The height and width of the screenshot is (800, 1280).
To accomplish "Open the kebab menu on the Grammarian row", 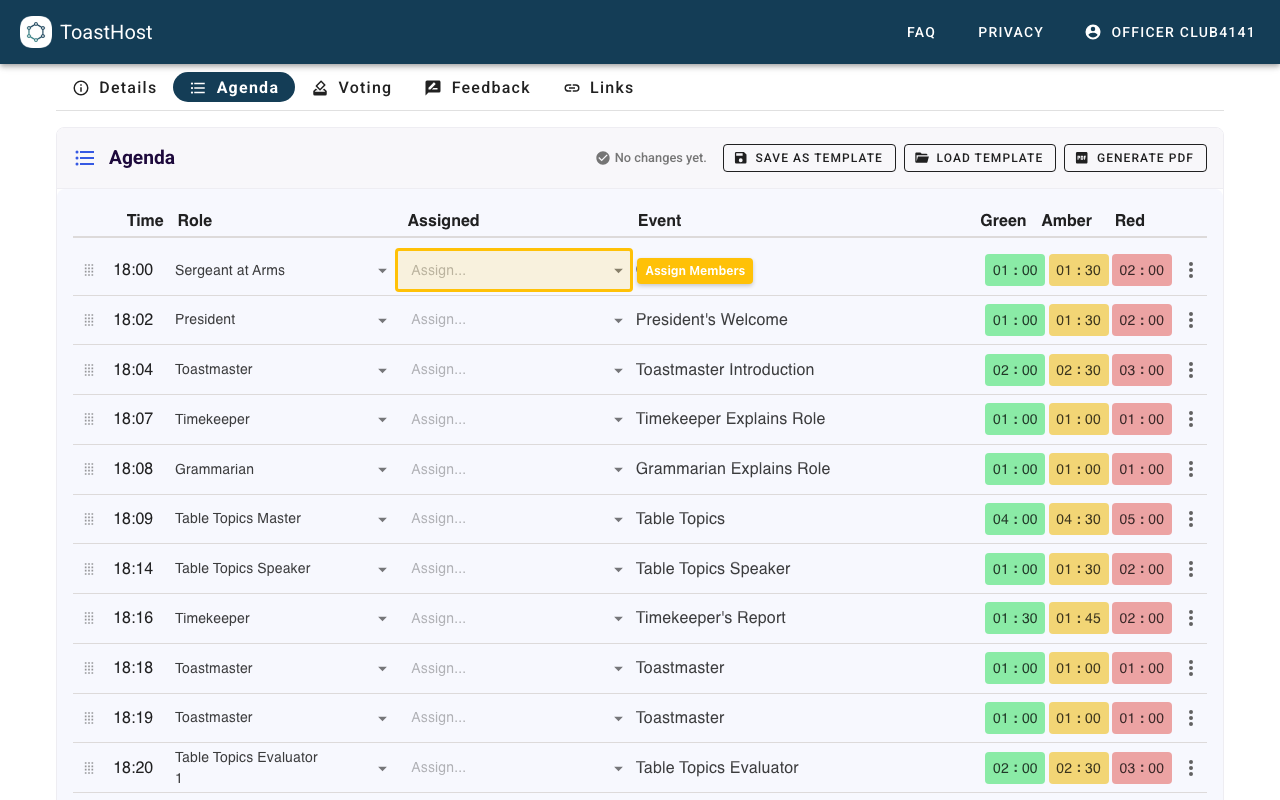I will pyautogui.click(x=1190, y=468).
